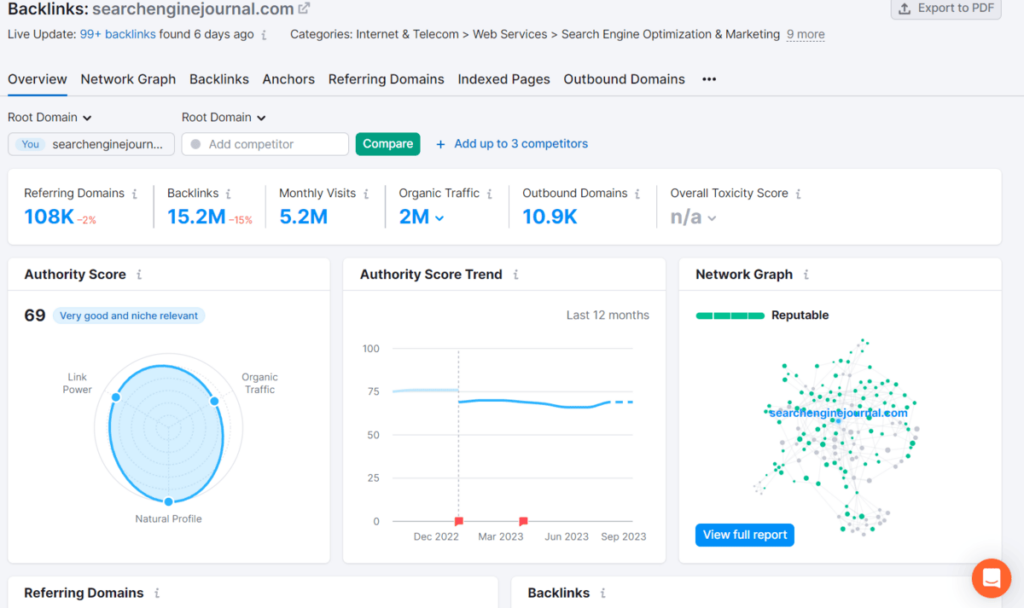Click info icon beside Authority Score Trend
1024x608 pixels.
516,275
